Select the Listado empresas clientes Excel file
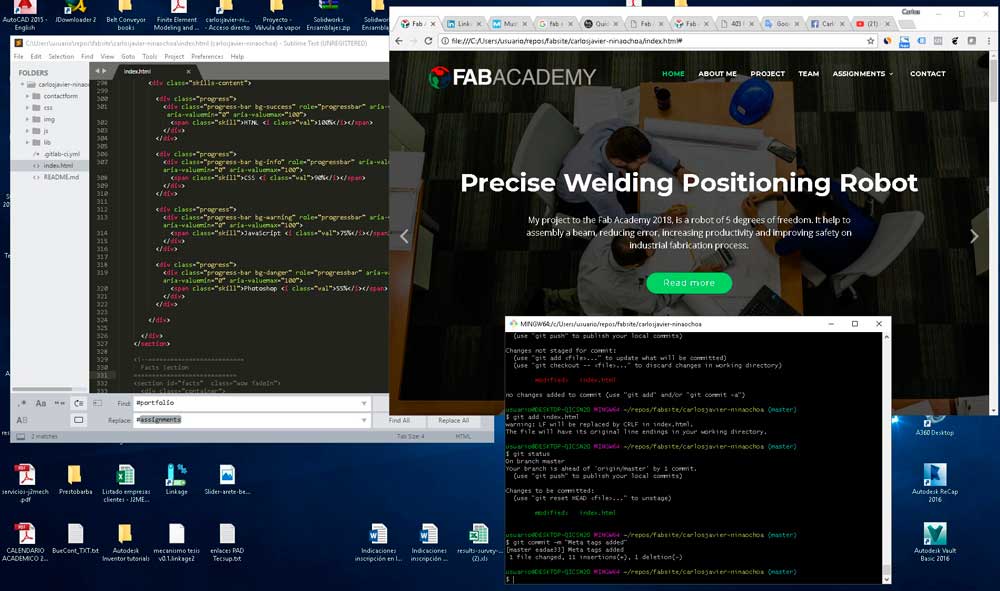This screenshot has height=591, width=1000. pos(126,483)
